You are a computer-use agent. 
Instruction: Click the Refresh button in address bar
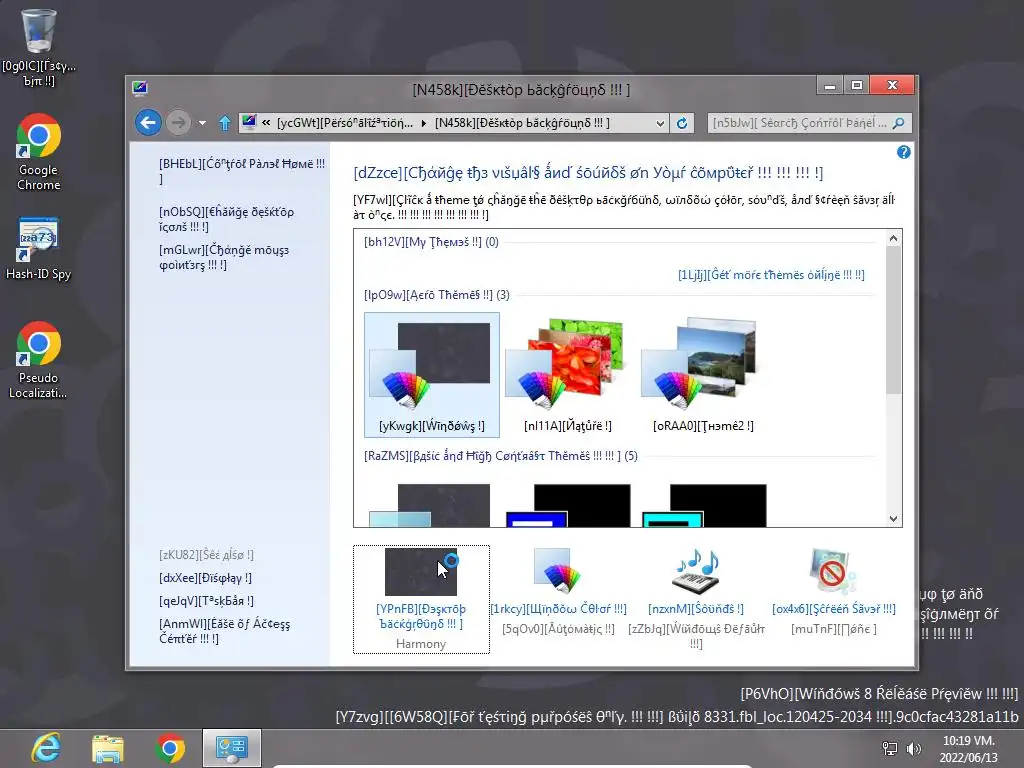click(682, 123)
